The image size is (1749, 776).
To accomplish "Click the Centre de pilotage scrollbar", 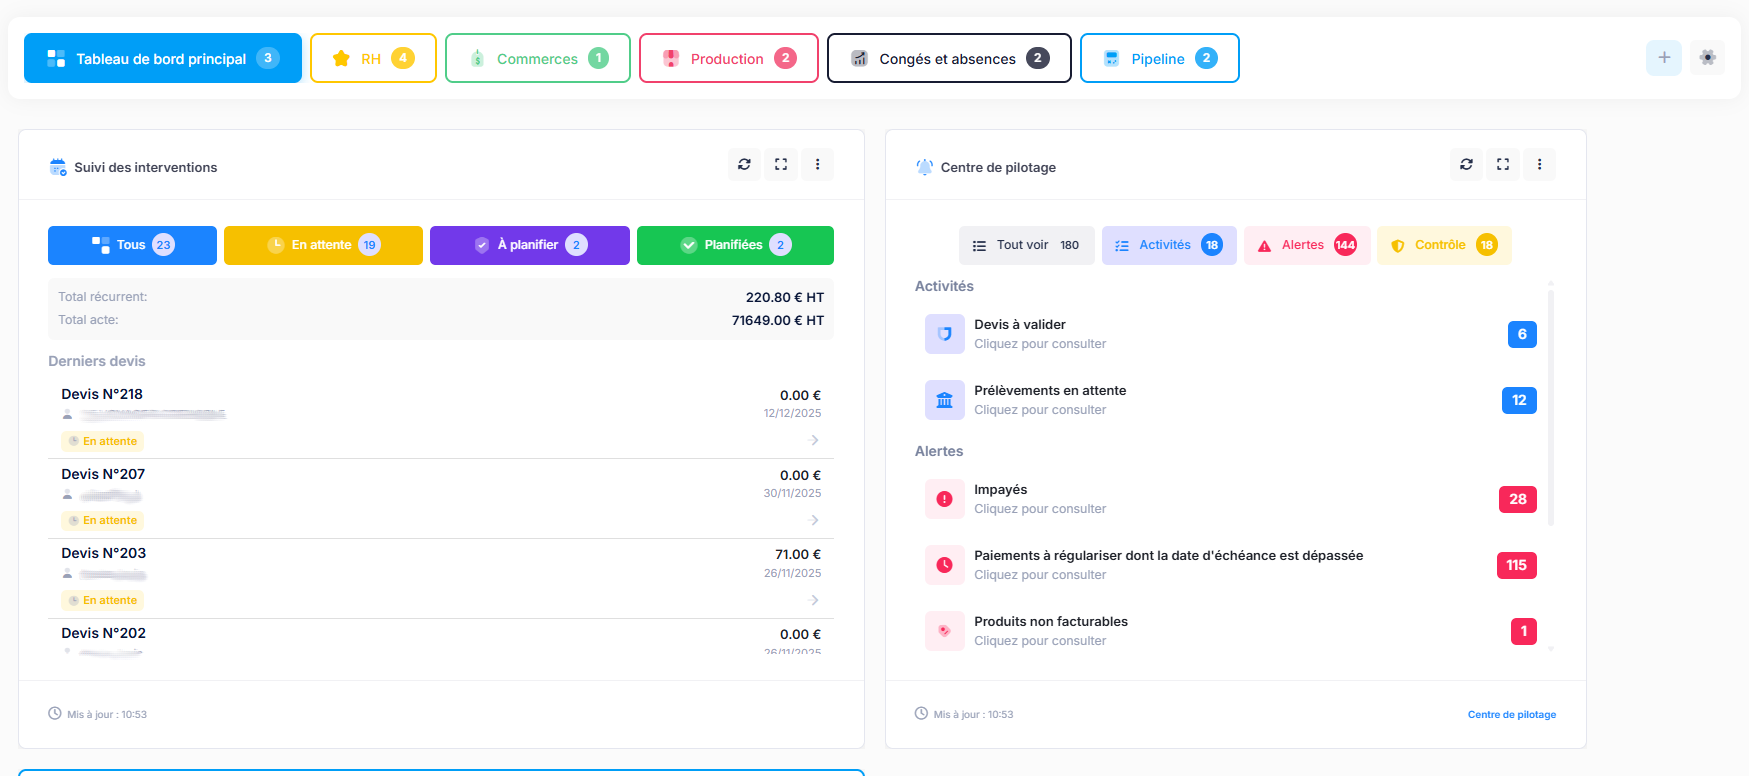I will [1551, 407].
